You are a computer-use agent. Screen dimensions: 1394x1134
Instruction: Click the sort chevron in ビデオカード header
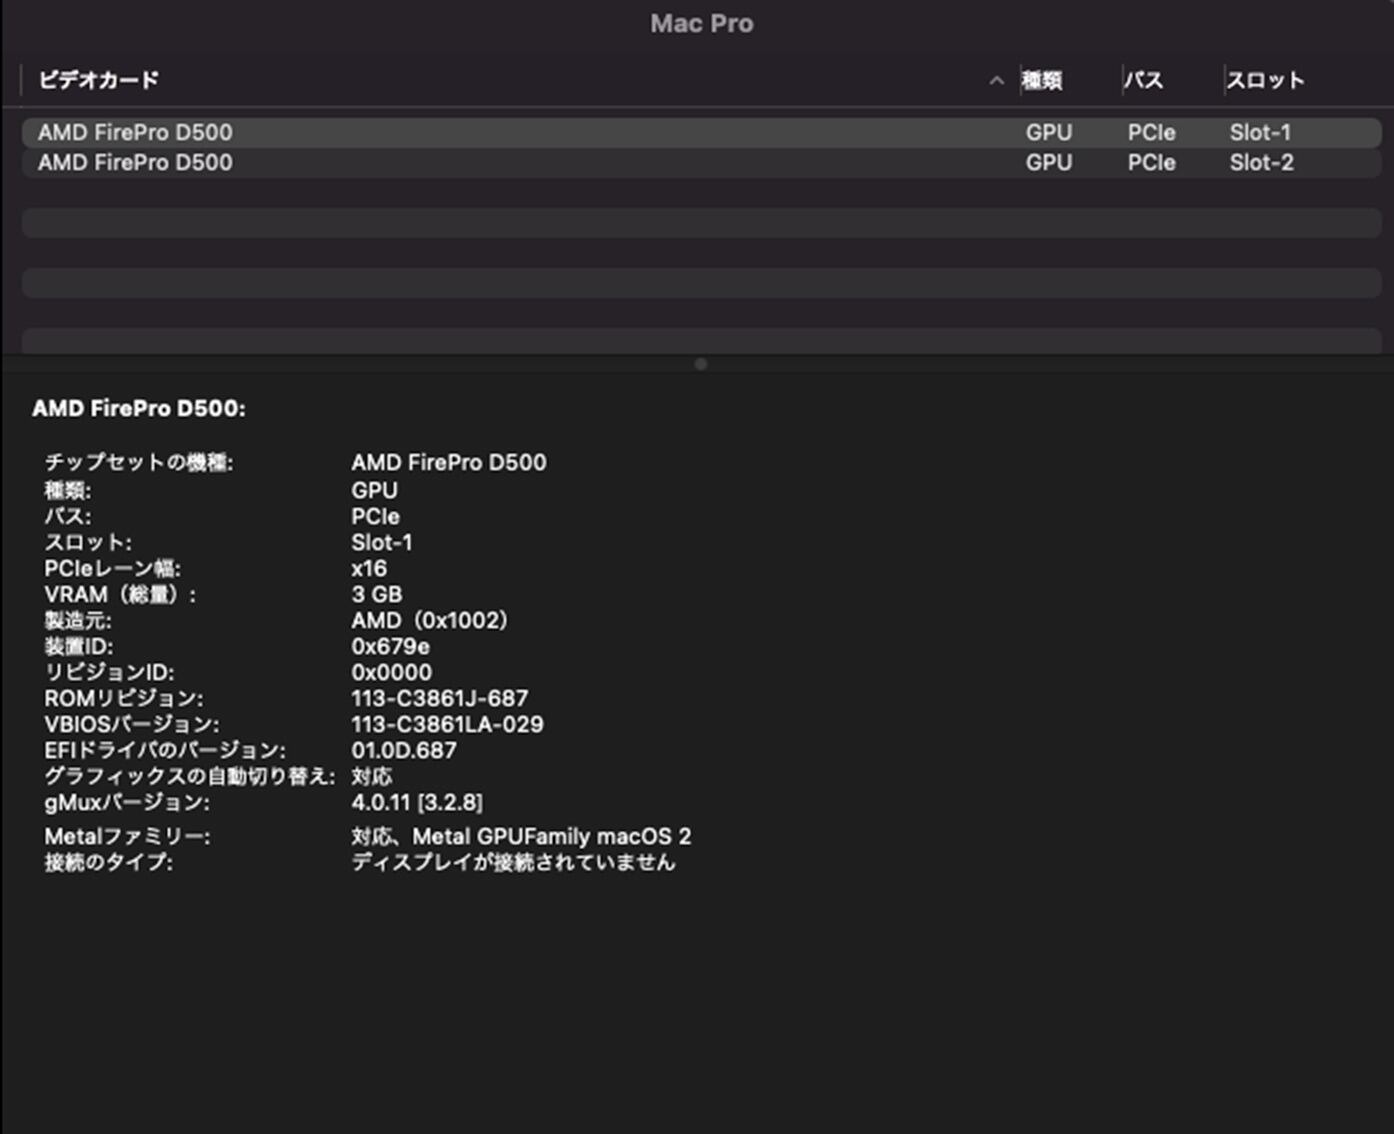(996, 81)
